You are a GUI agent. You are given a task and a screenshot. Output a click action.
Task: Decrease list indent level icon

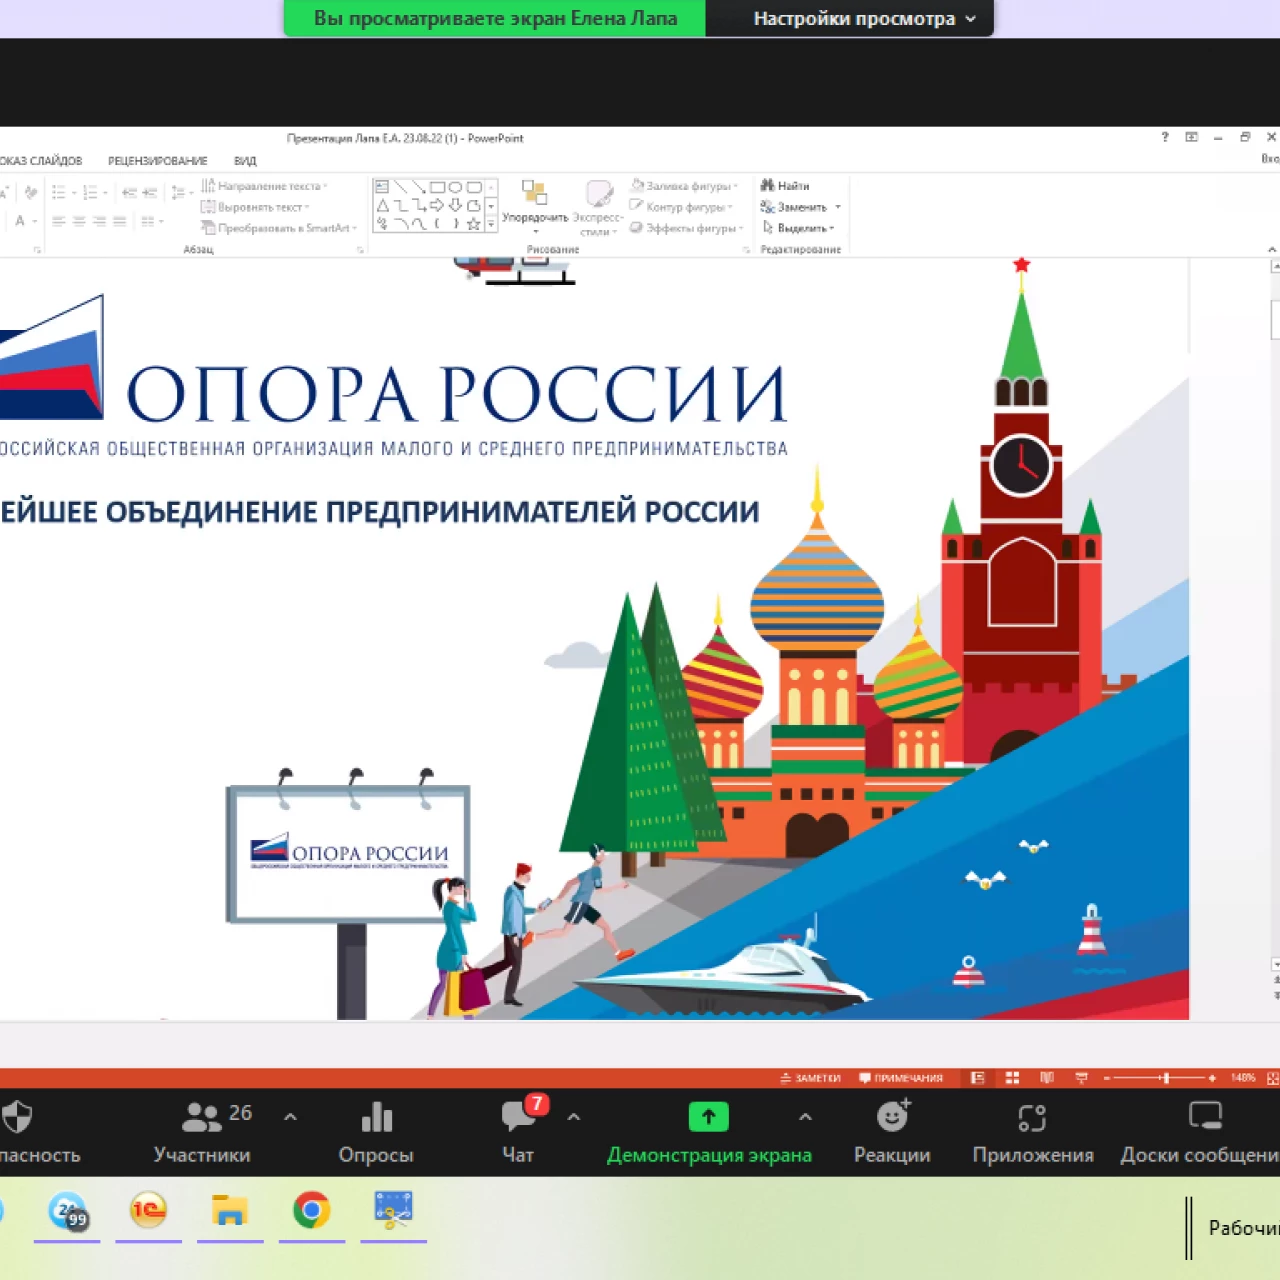coord(129,192)
